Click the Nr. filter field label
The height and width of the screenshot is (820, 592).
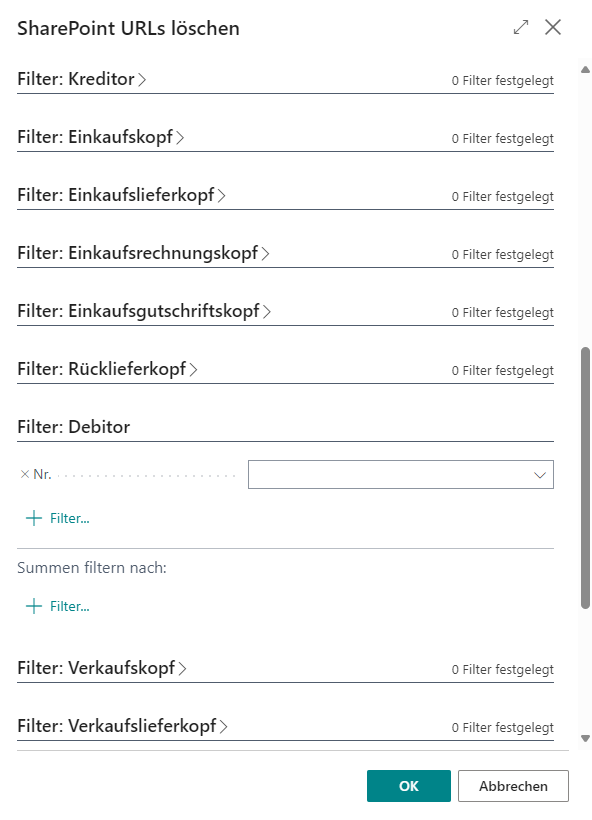[x=41, y=474]
